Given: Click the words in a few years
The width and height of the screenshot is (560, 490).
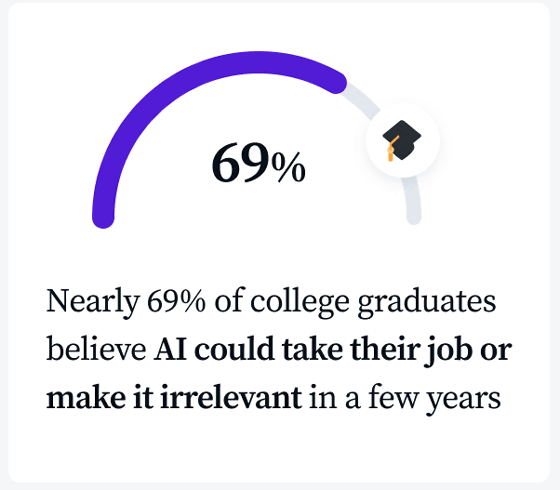Looking at the screenshot, I should [x=405, y=399].
